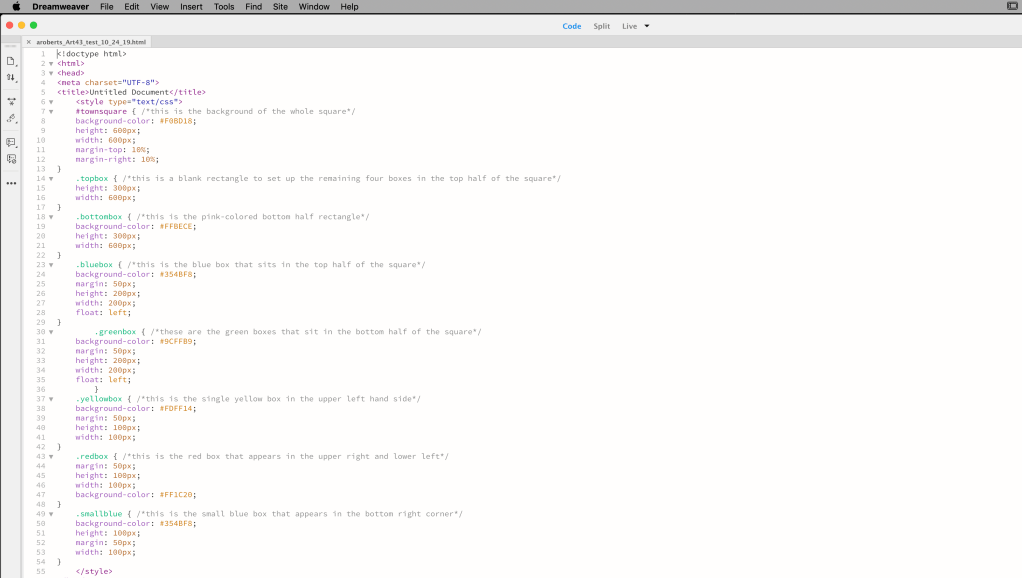Switch to Code view
The width and height of the screenshot is (1022, 578).
coord(571,26)
